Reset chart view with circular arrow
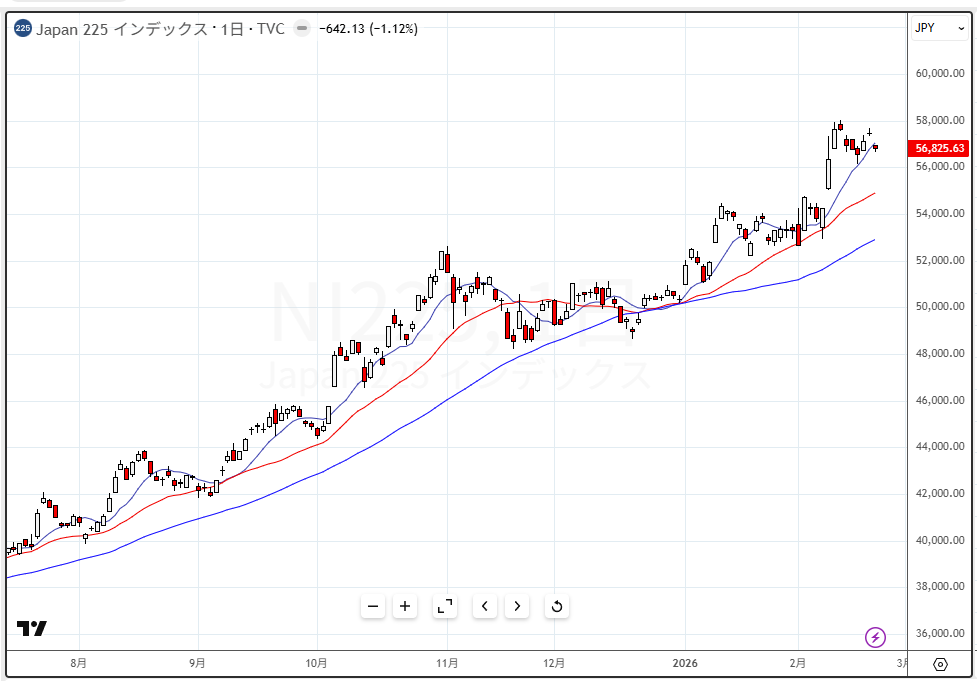Screen dimensions: 977x681 tap(557, 606)
